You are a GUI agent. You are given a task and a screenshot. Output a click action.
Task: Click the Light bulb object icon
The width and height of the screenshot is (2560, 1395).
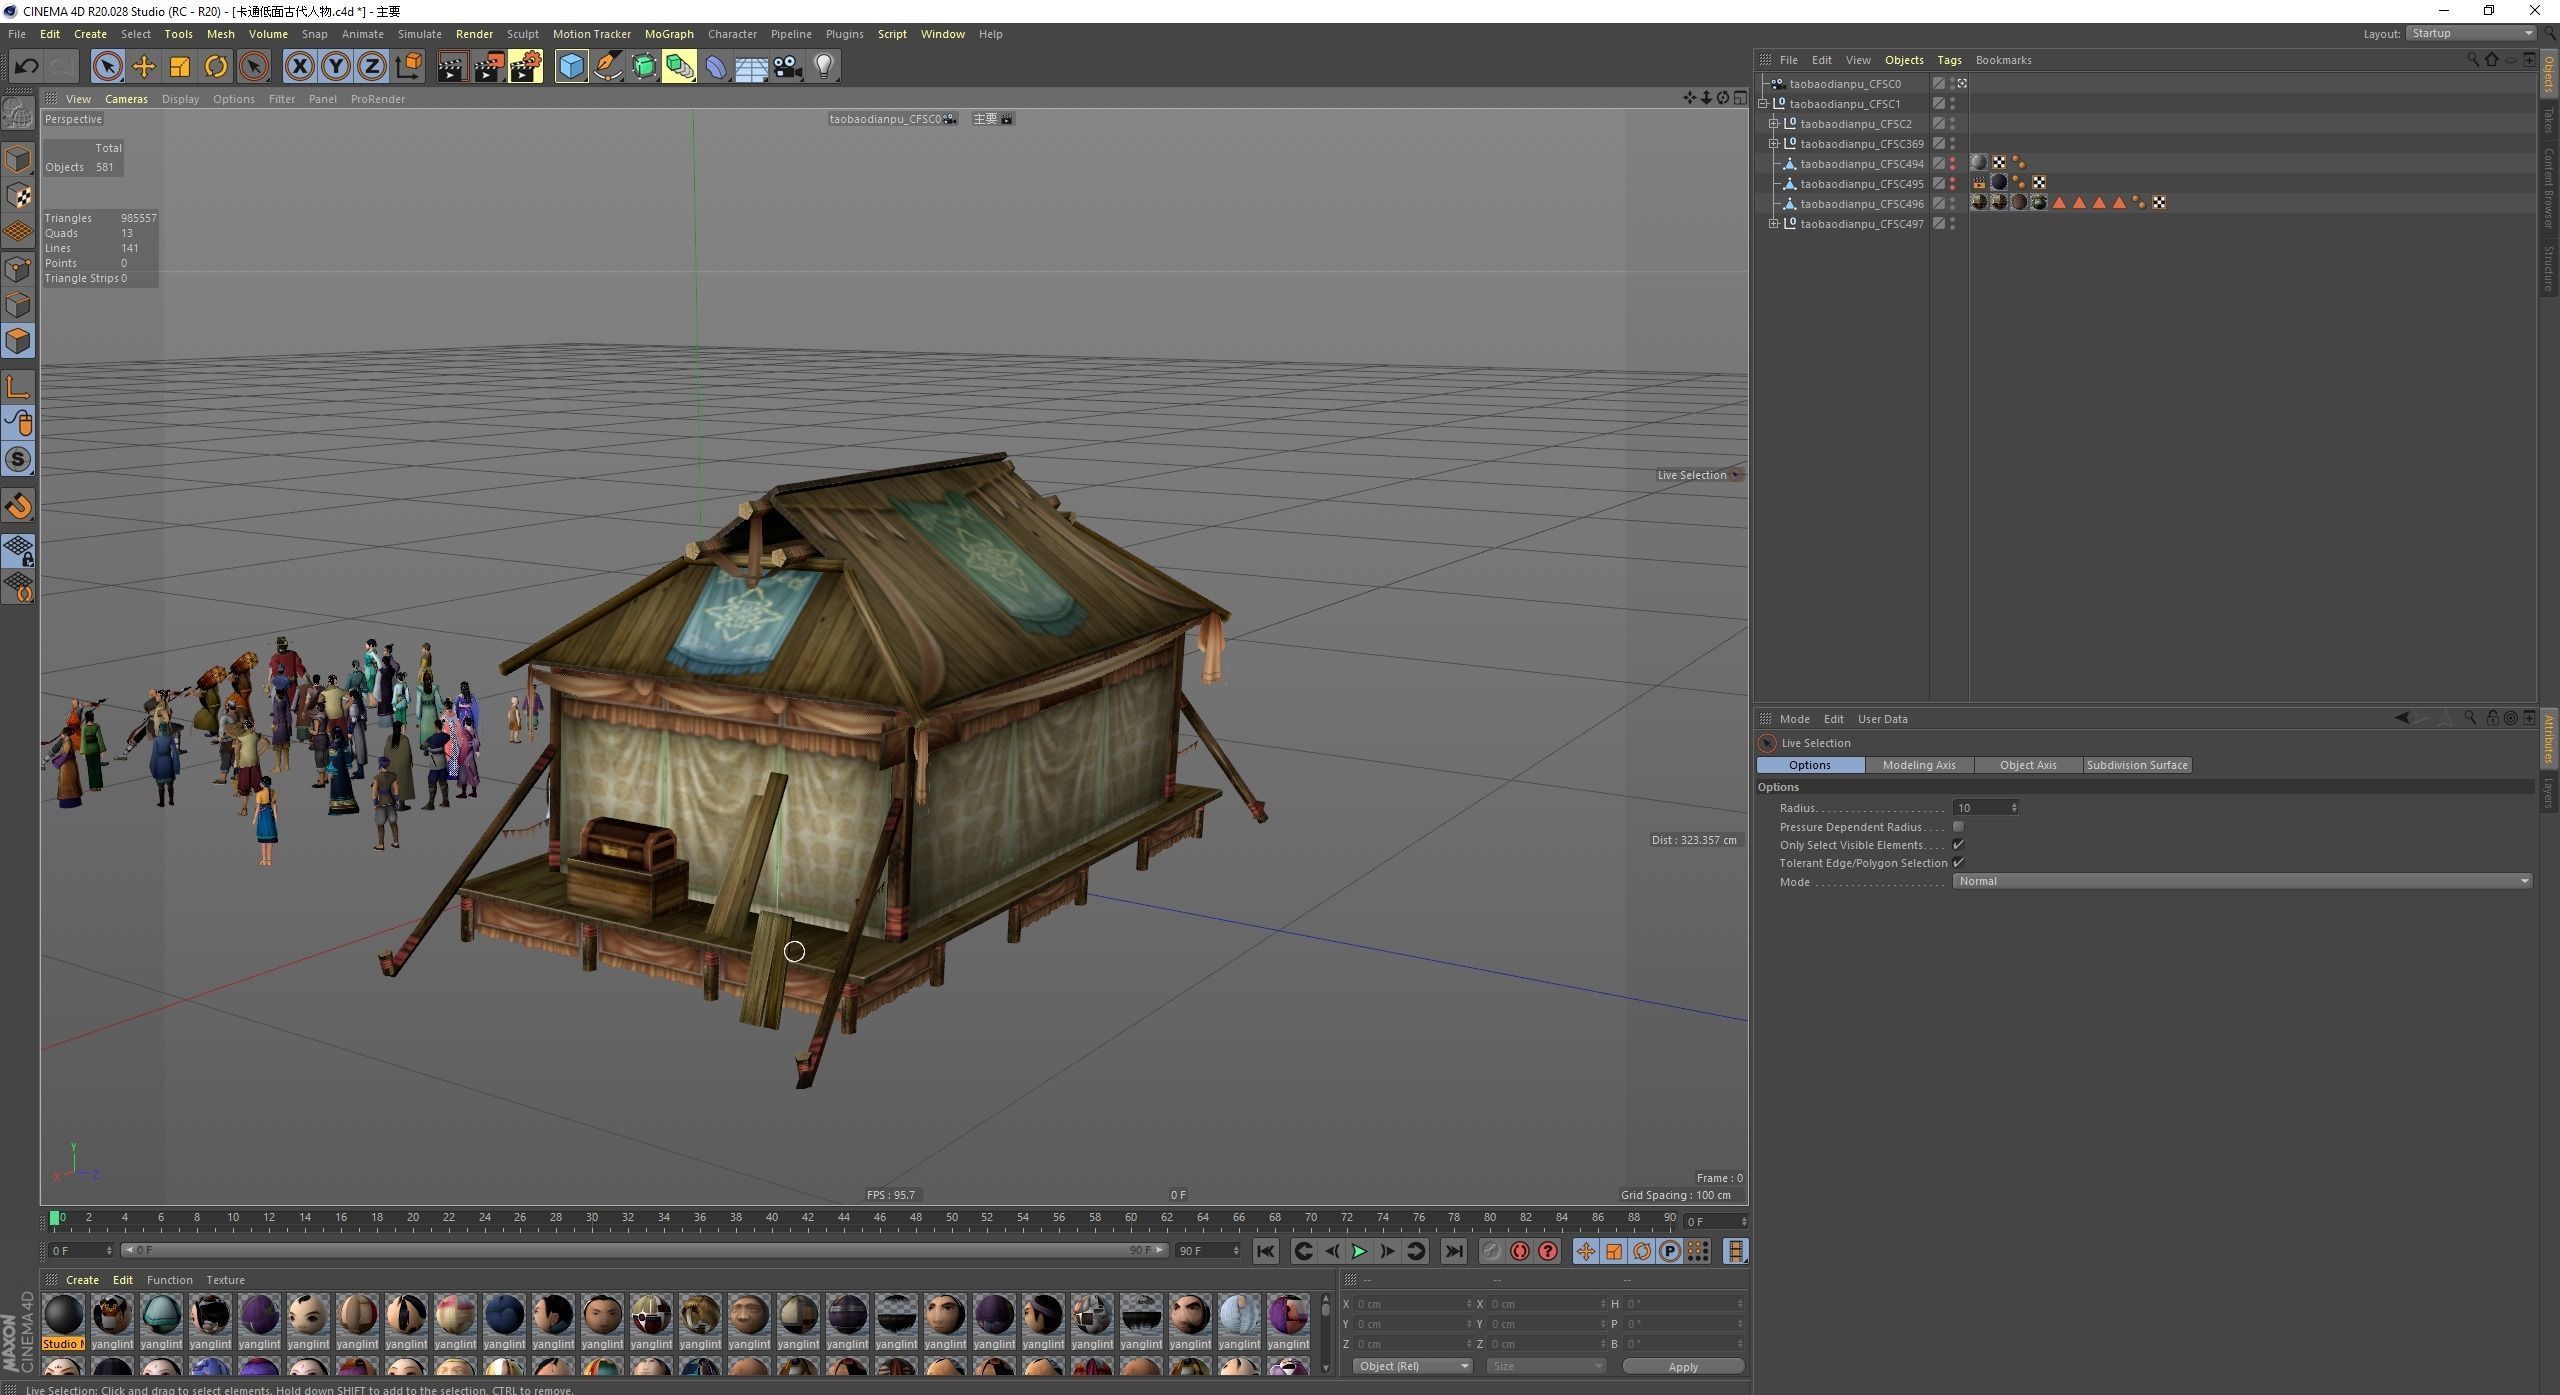coord(824,67)
